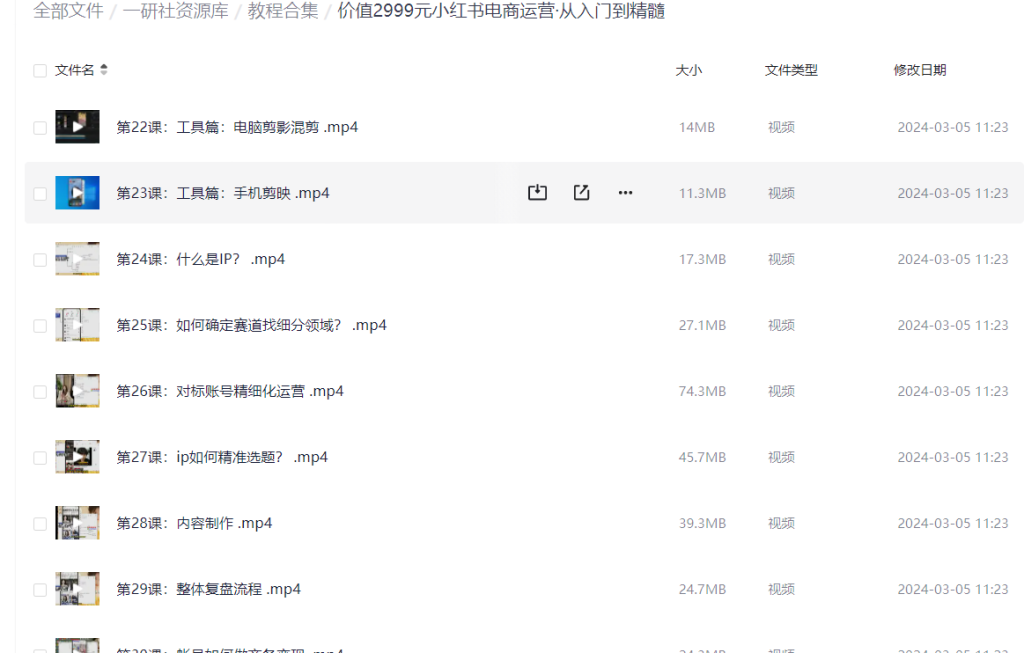
Task: Open video thumbnail of 第24课 什么是IP
Action: (77, 259)
